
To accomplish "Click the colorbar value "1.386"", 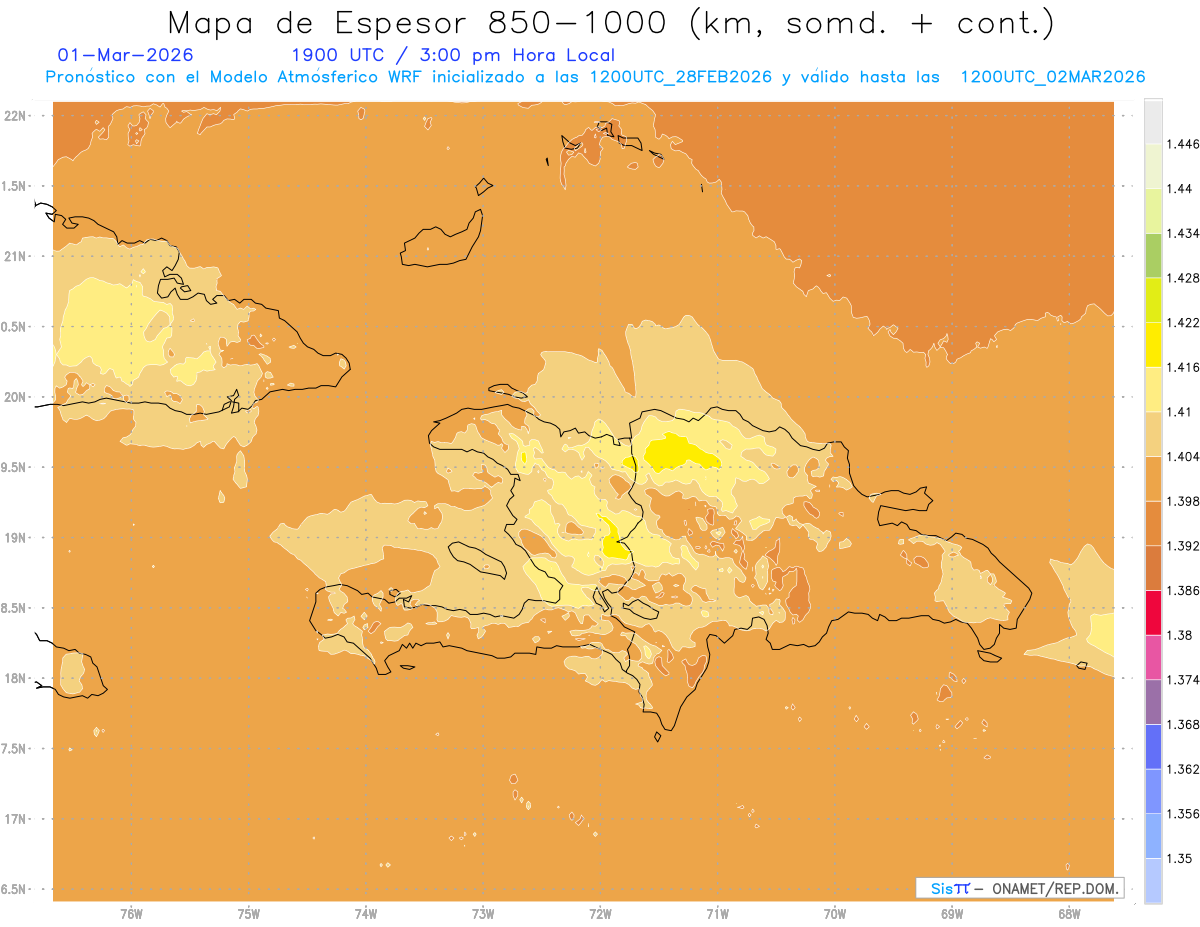I will point(1183,590).
